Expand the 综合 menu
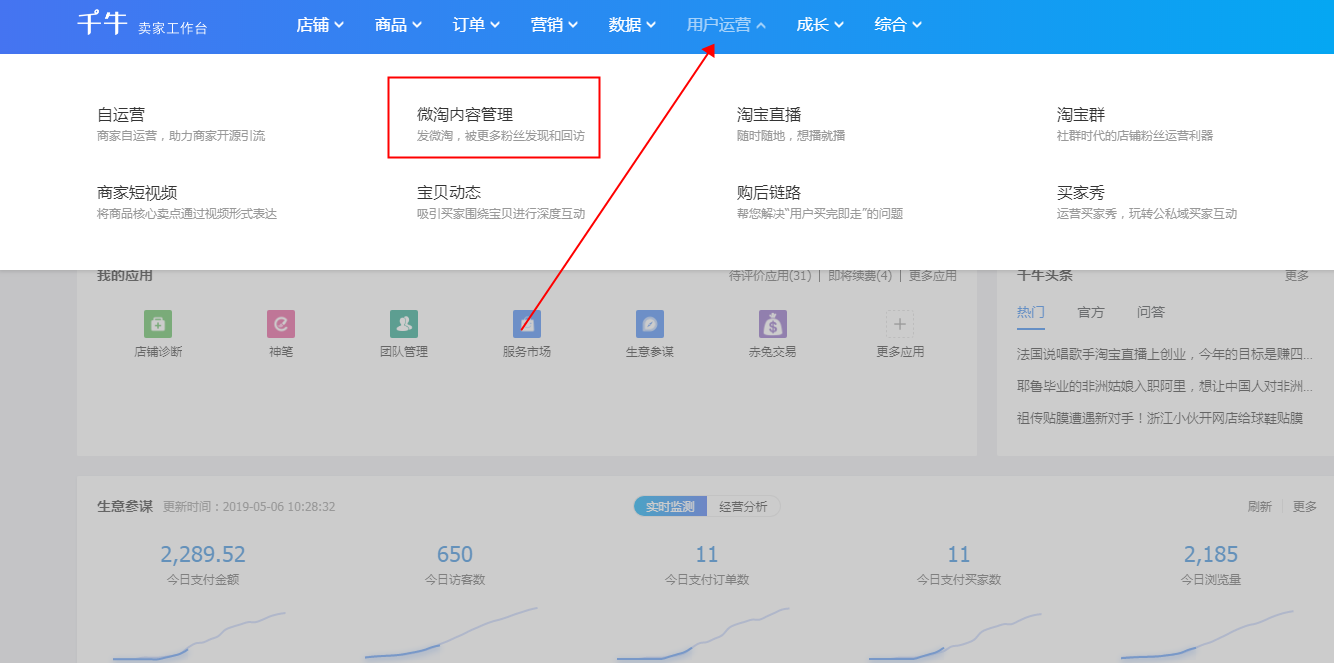 (898, 25)
